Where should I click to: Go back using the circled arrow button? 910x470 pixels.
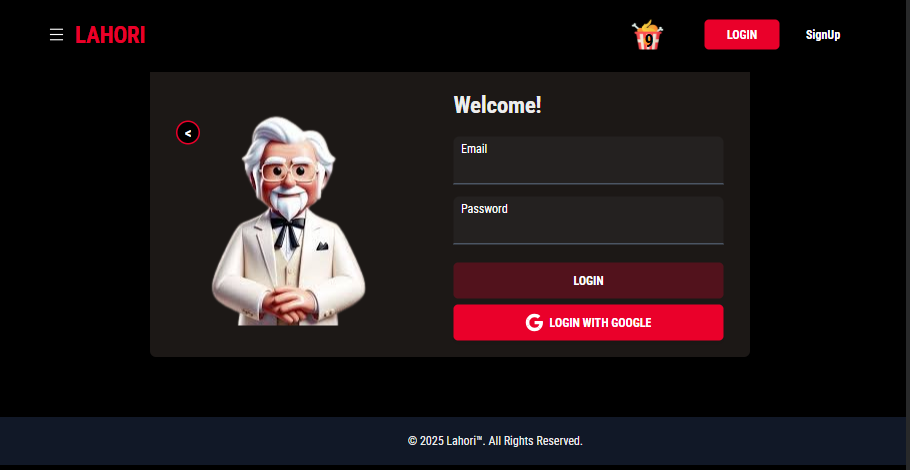[x=188, y=133]
